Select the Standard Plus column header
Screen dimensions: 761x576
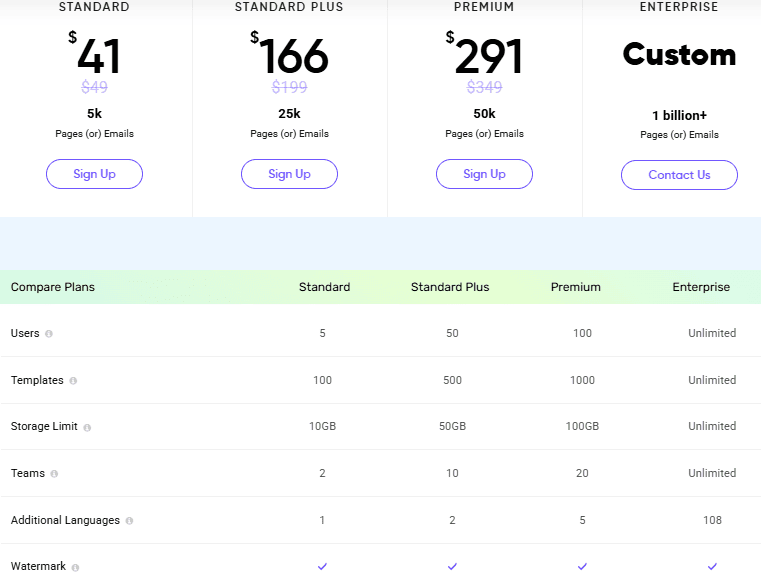click(450, 287)
